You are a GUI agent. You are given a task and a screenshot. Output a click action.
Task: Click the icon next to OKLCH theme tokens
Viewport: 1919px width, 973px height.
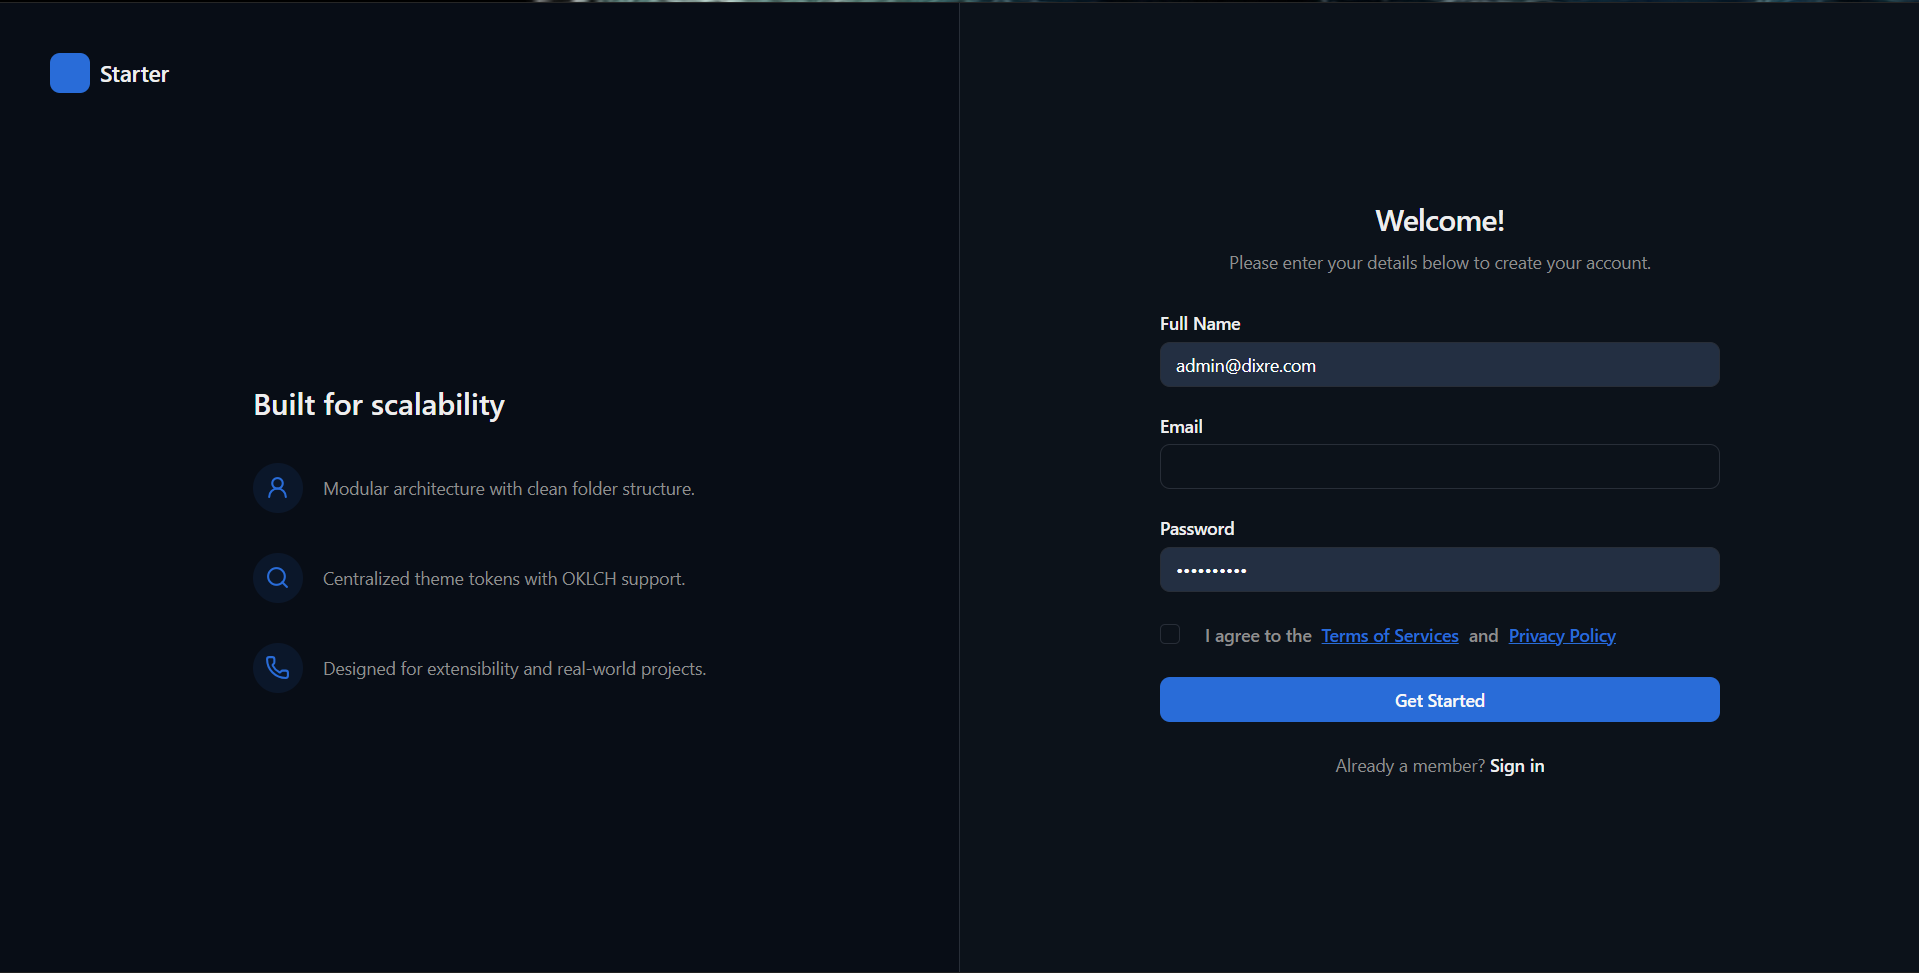coord(277,577)
